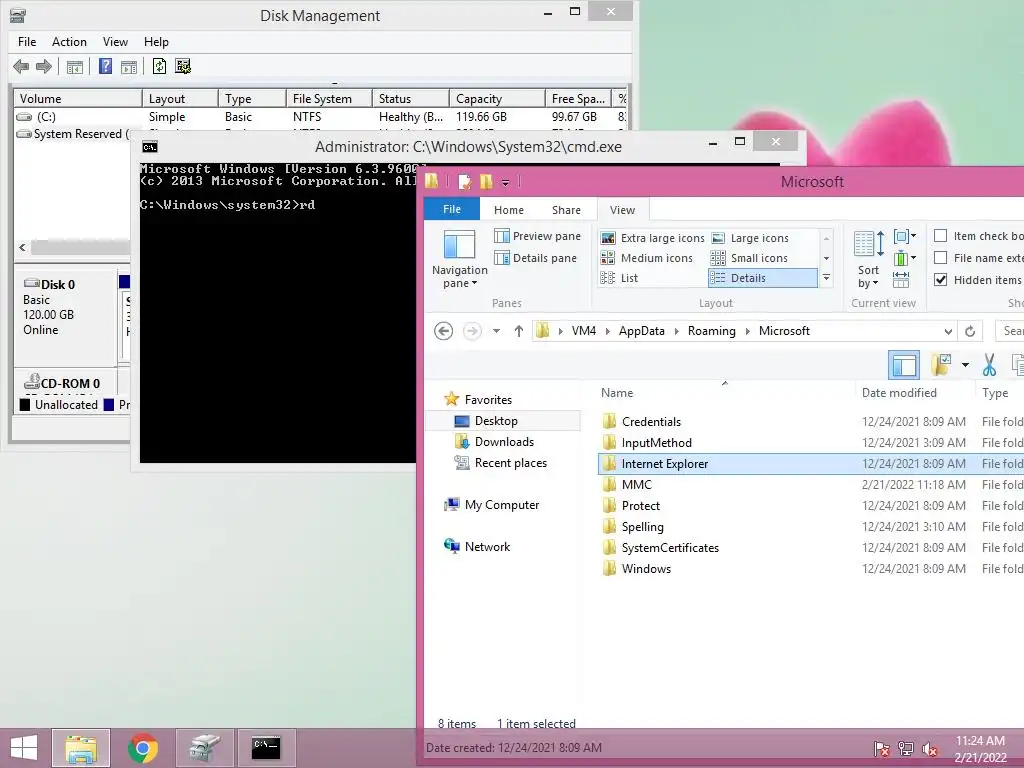The width and height of the screenshot is (1024, 768).
Task: Open Disk Management Action menu
Action: [x=69, y=42]
